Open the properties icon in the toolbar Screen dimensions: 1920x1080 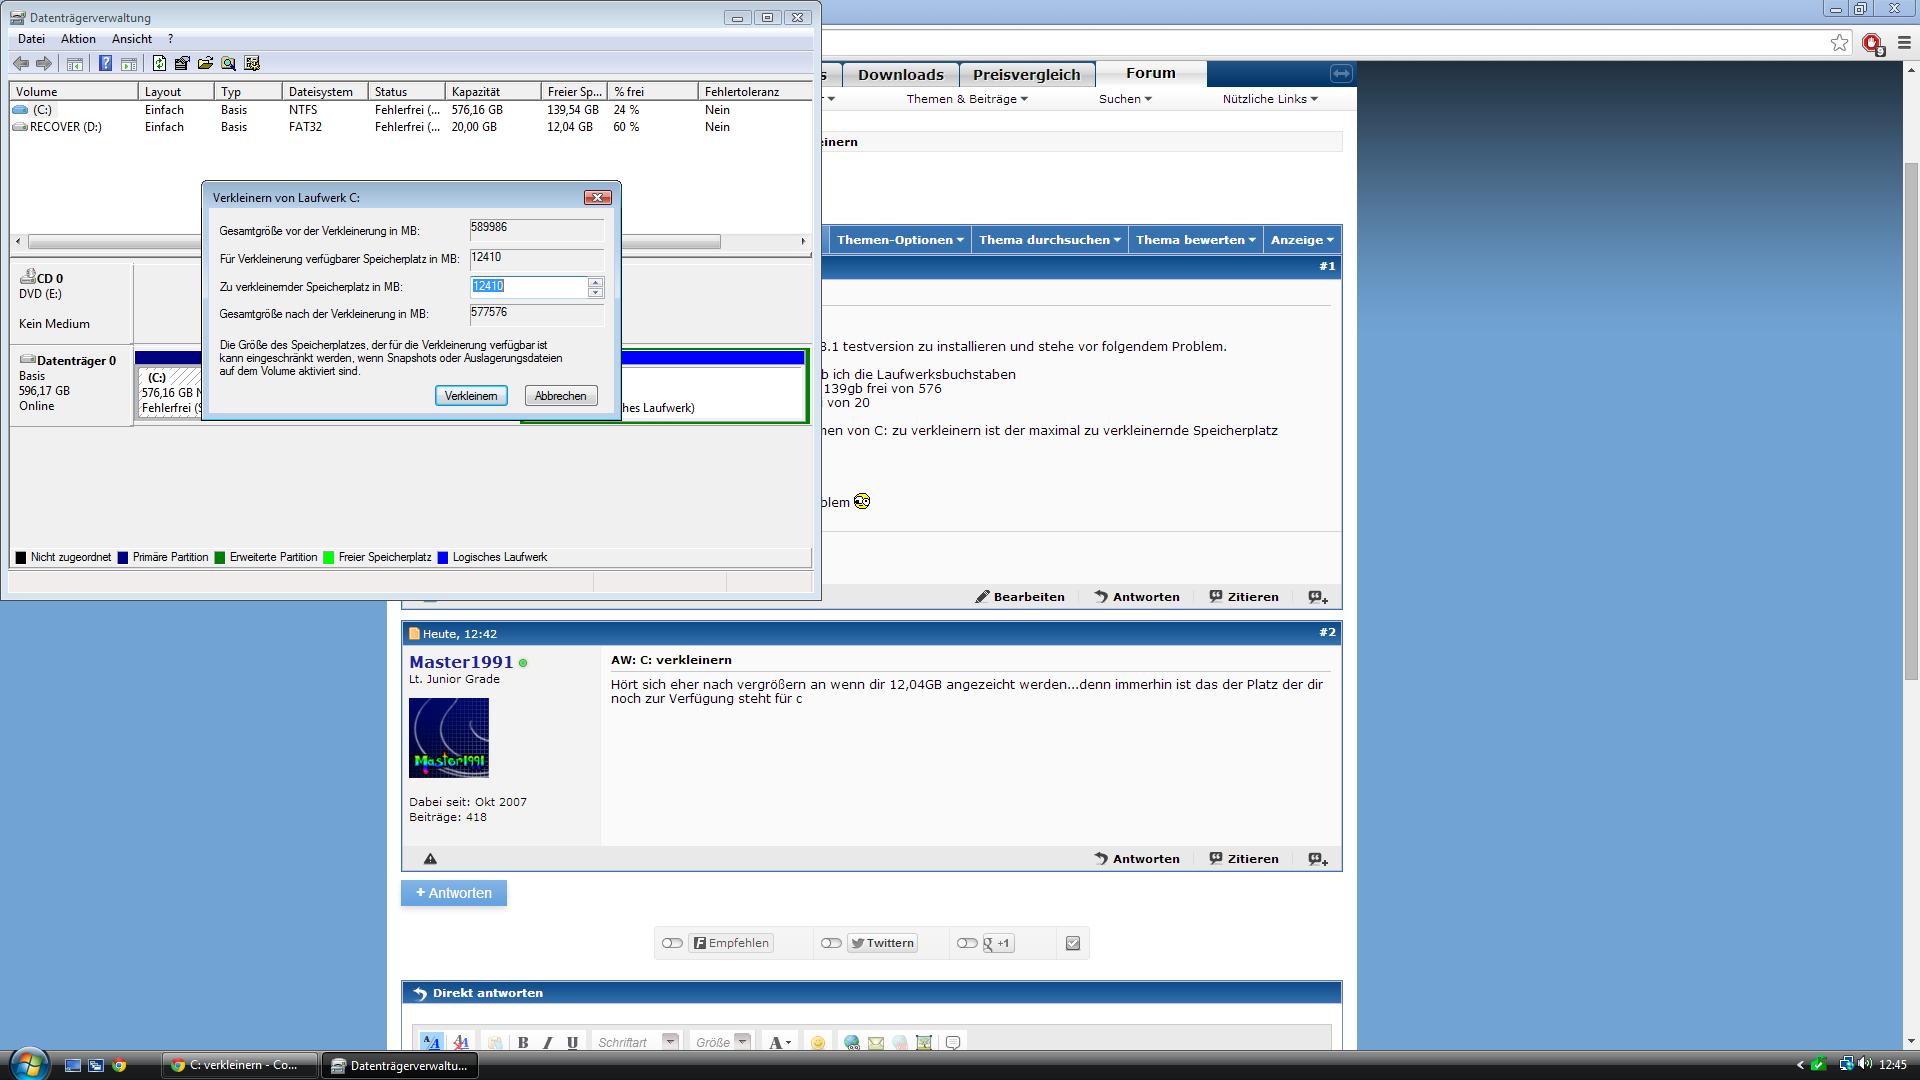point(182,64)
